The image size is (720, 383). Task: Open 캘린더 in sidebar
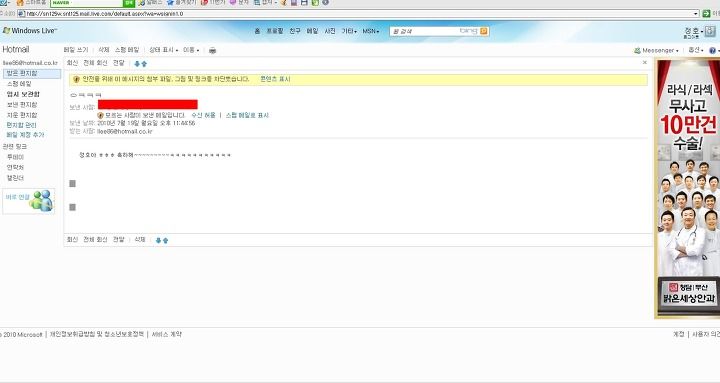(15, 178)
